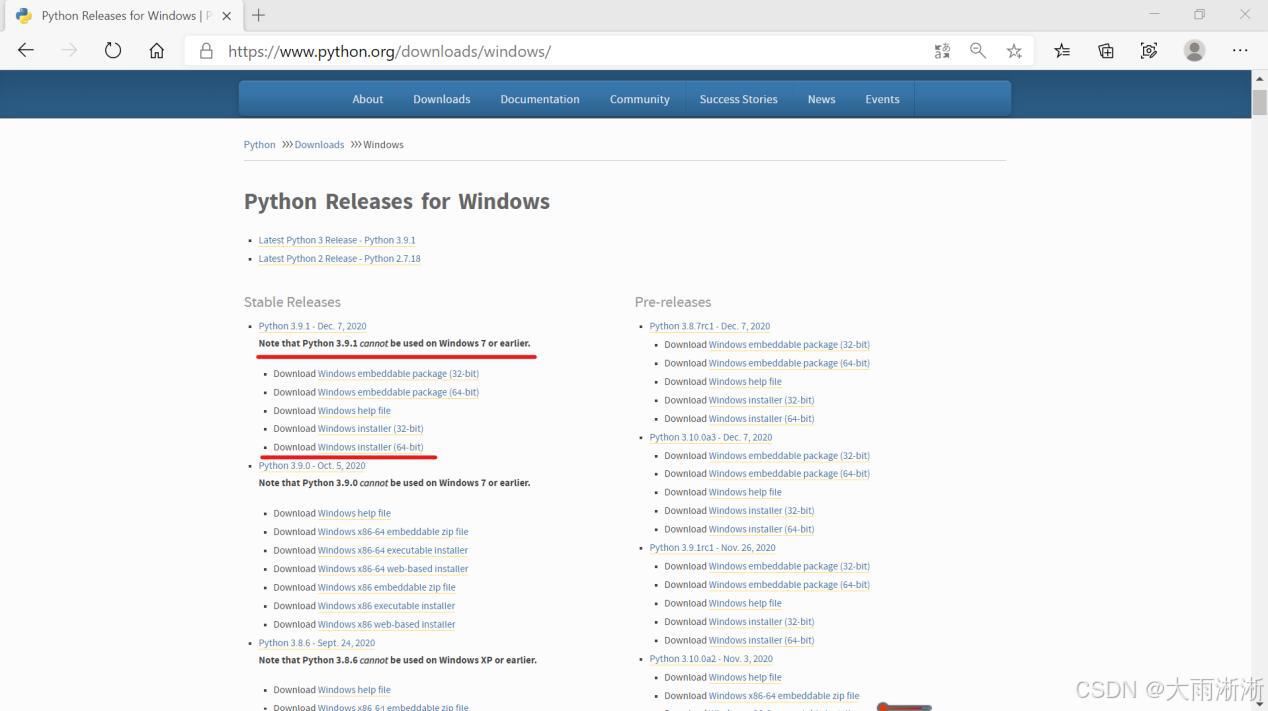This screenshot has height=711, width=1268.
Task: Download 3.8.7rc1 Windows embeddable package (32-bit)
Action: click(x=789, y=345)
